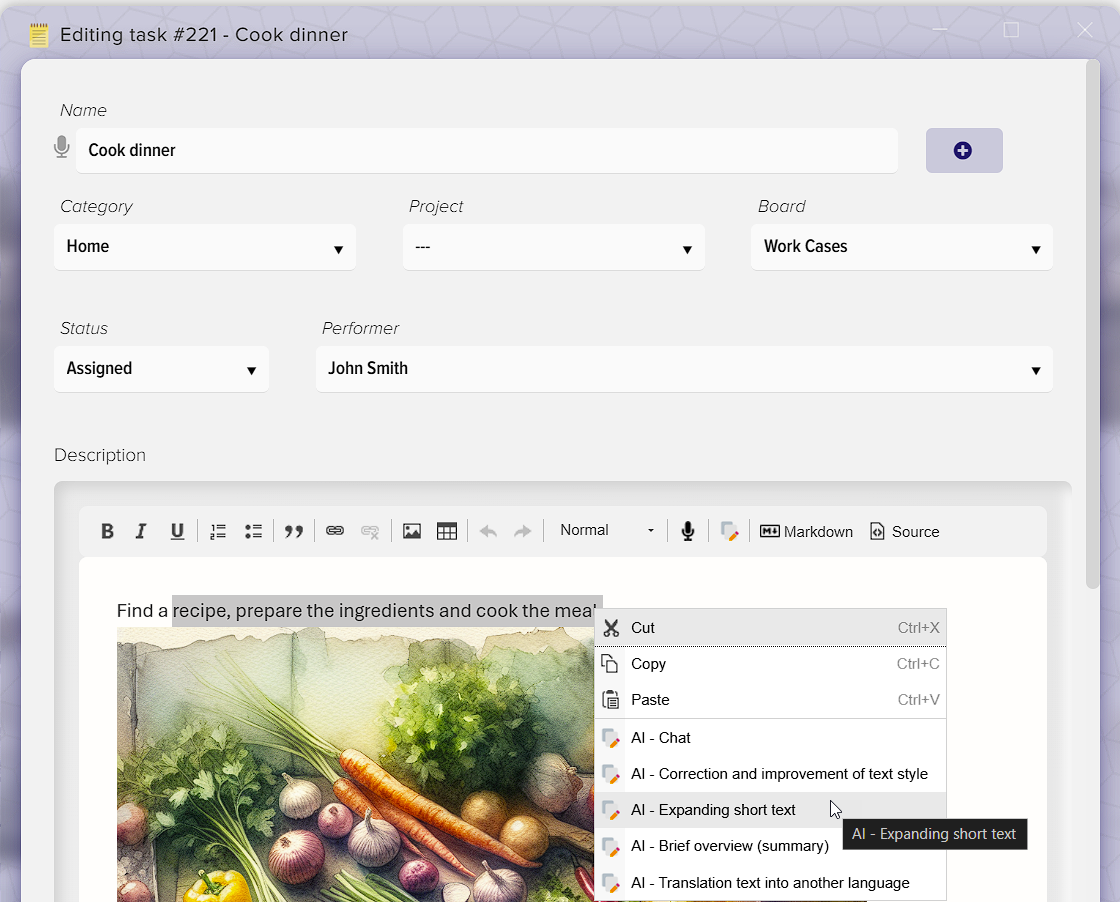Choose Paste from the context menu
Screen dimensions: 1120x902
tap(771, 700)
